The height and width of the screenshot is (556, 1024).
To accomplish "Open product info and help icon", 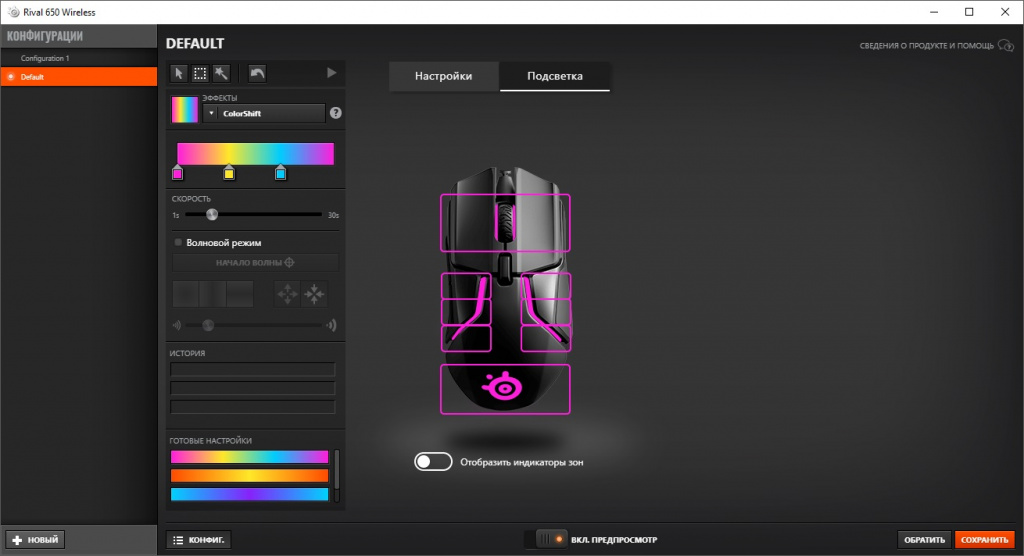I will 1006,45.
